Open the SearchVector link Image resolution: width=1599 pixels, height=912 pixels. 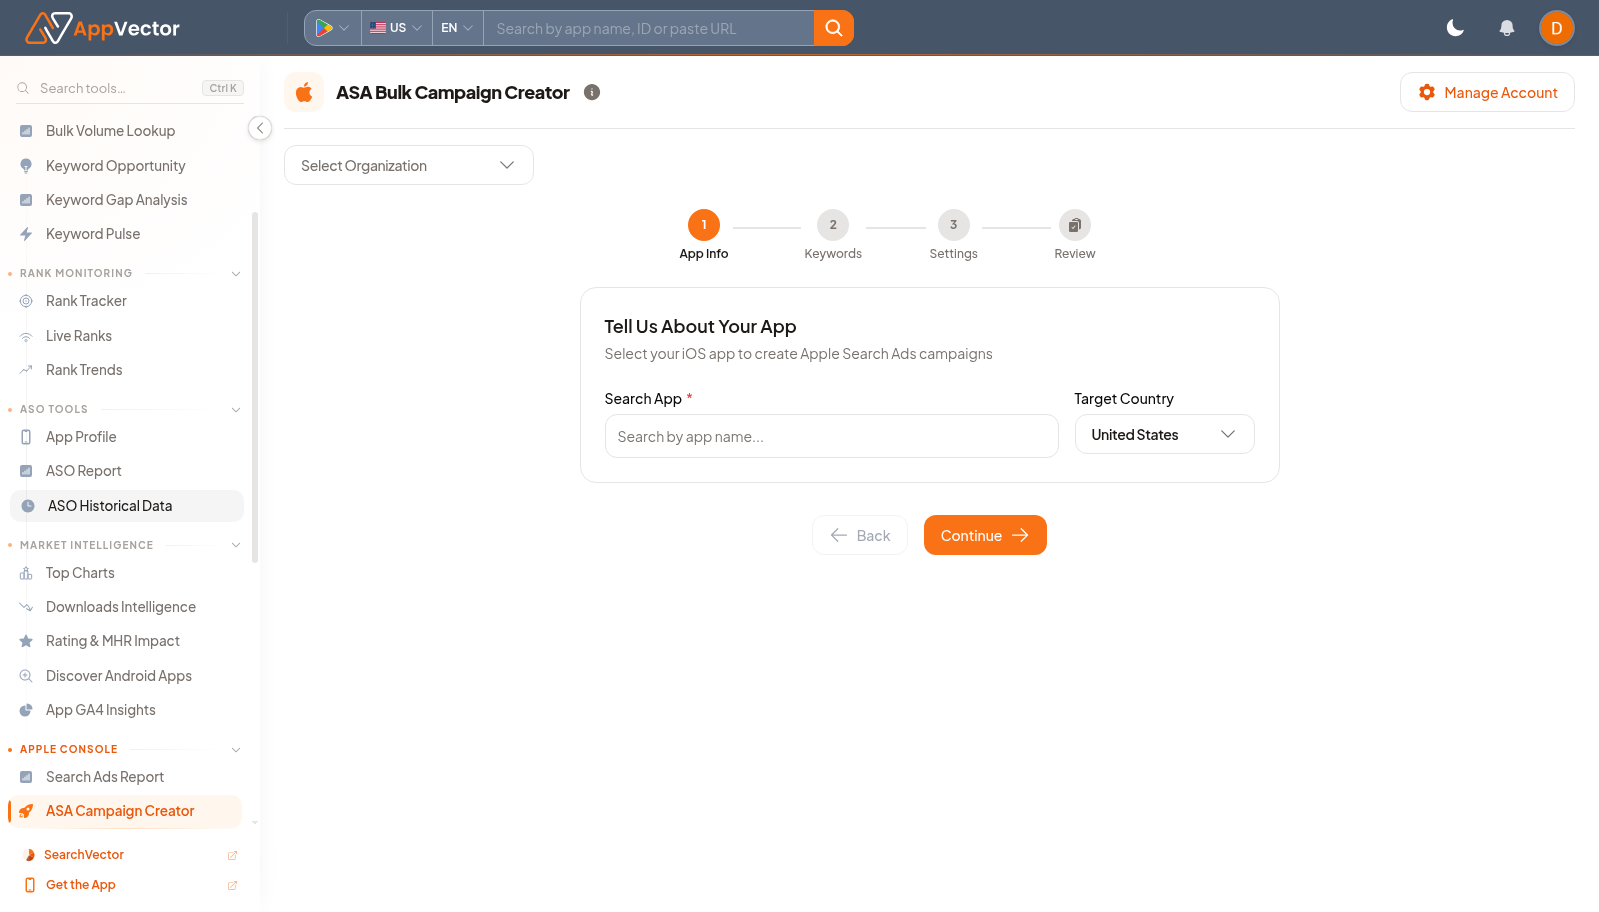[x=84, y=855]
